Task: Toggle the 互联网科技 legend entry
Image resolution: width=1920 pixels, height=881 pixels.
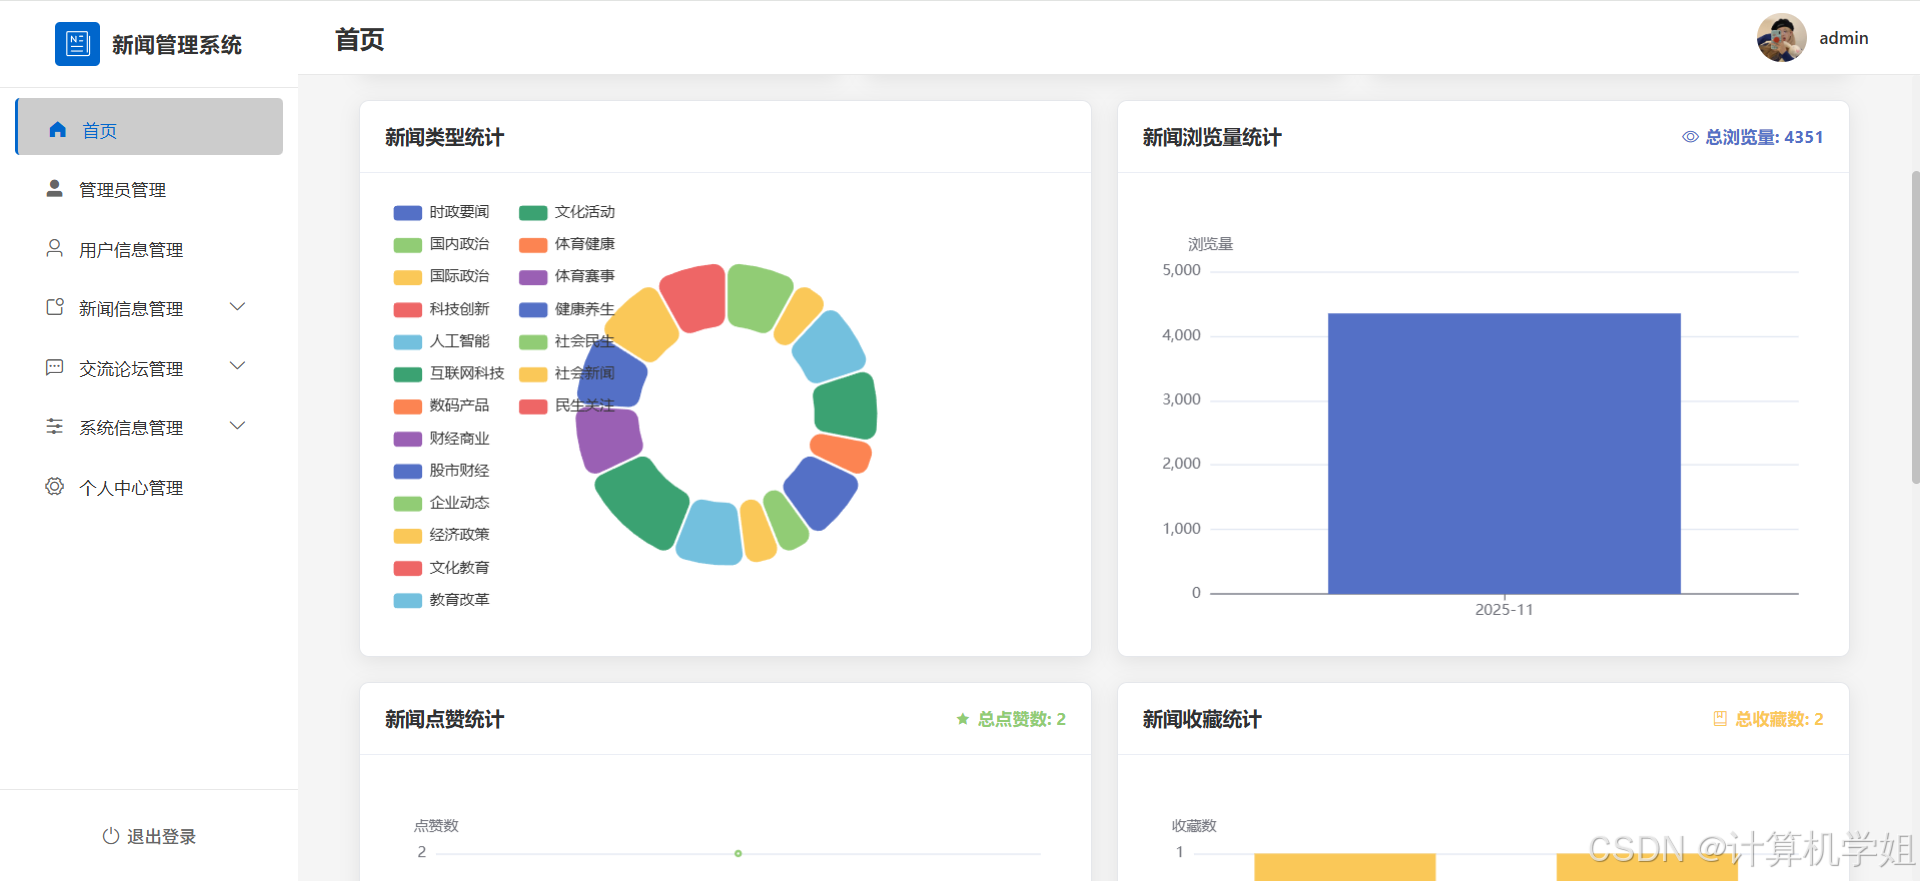Action: [x=449, y=373]
